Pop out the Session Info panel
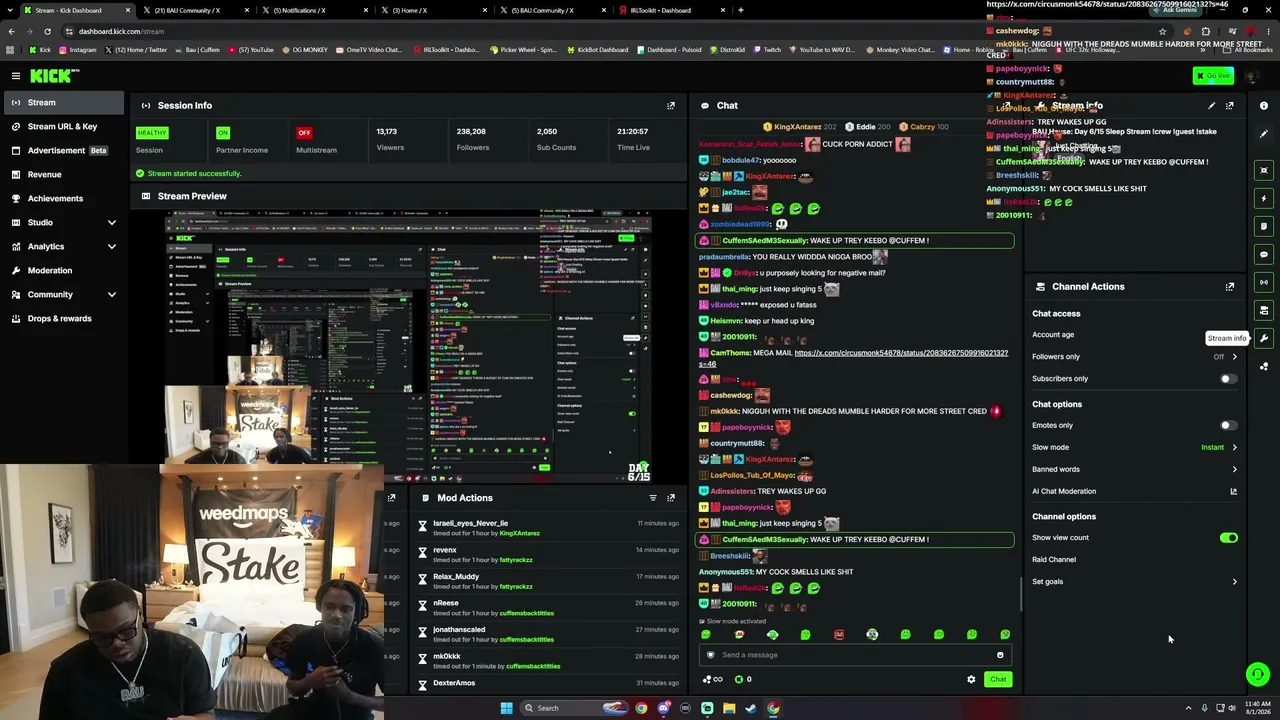 tap(671, 105)
